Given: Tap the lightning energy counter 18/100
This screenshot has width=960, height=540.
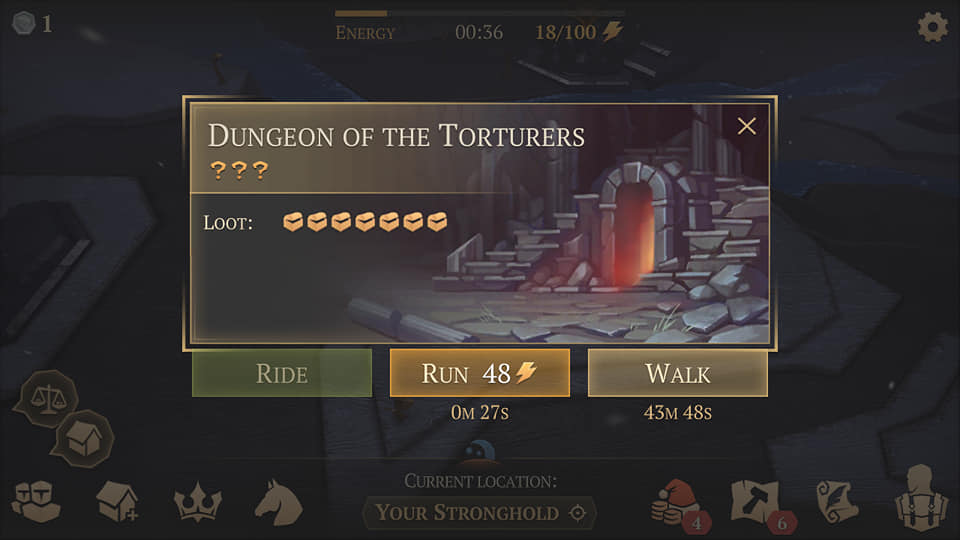Looking at the screenshot, I should pos(579,32).
